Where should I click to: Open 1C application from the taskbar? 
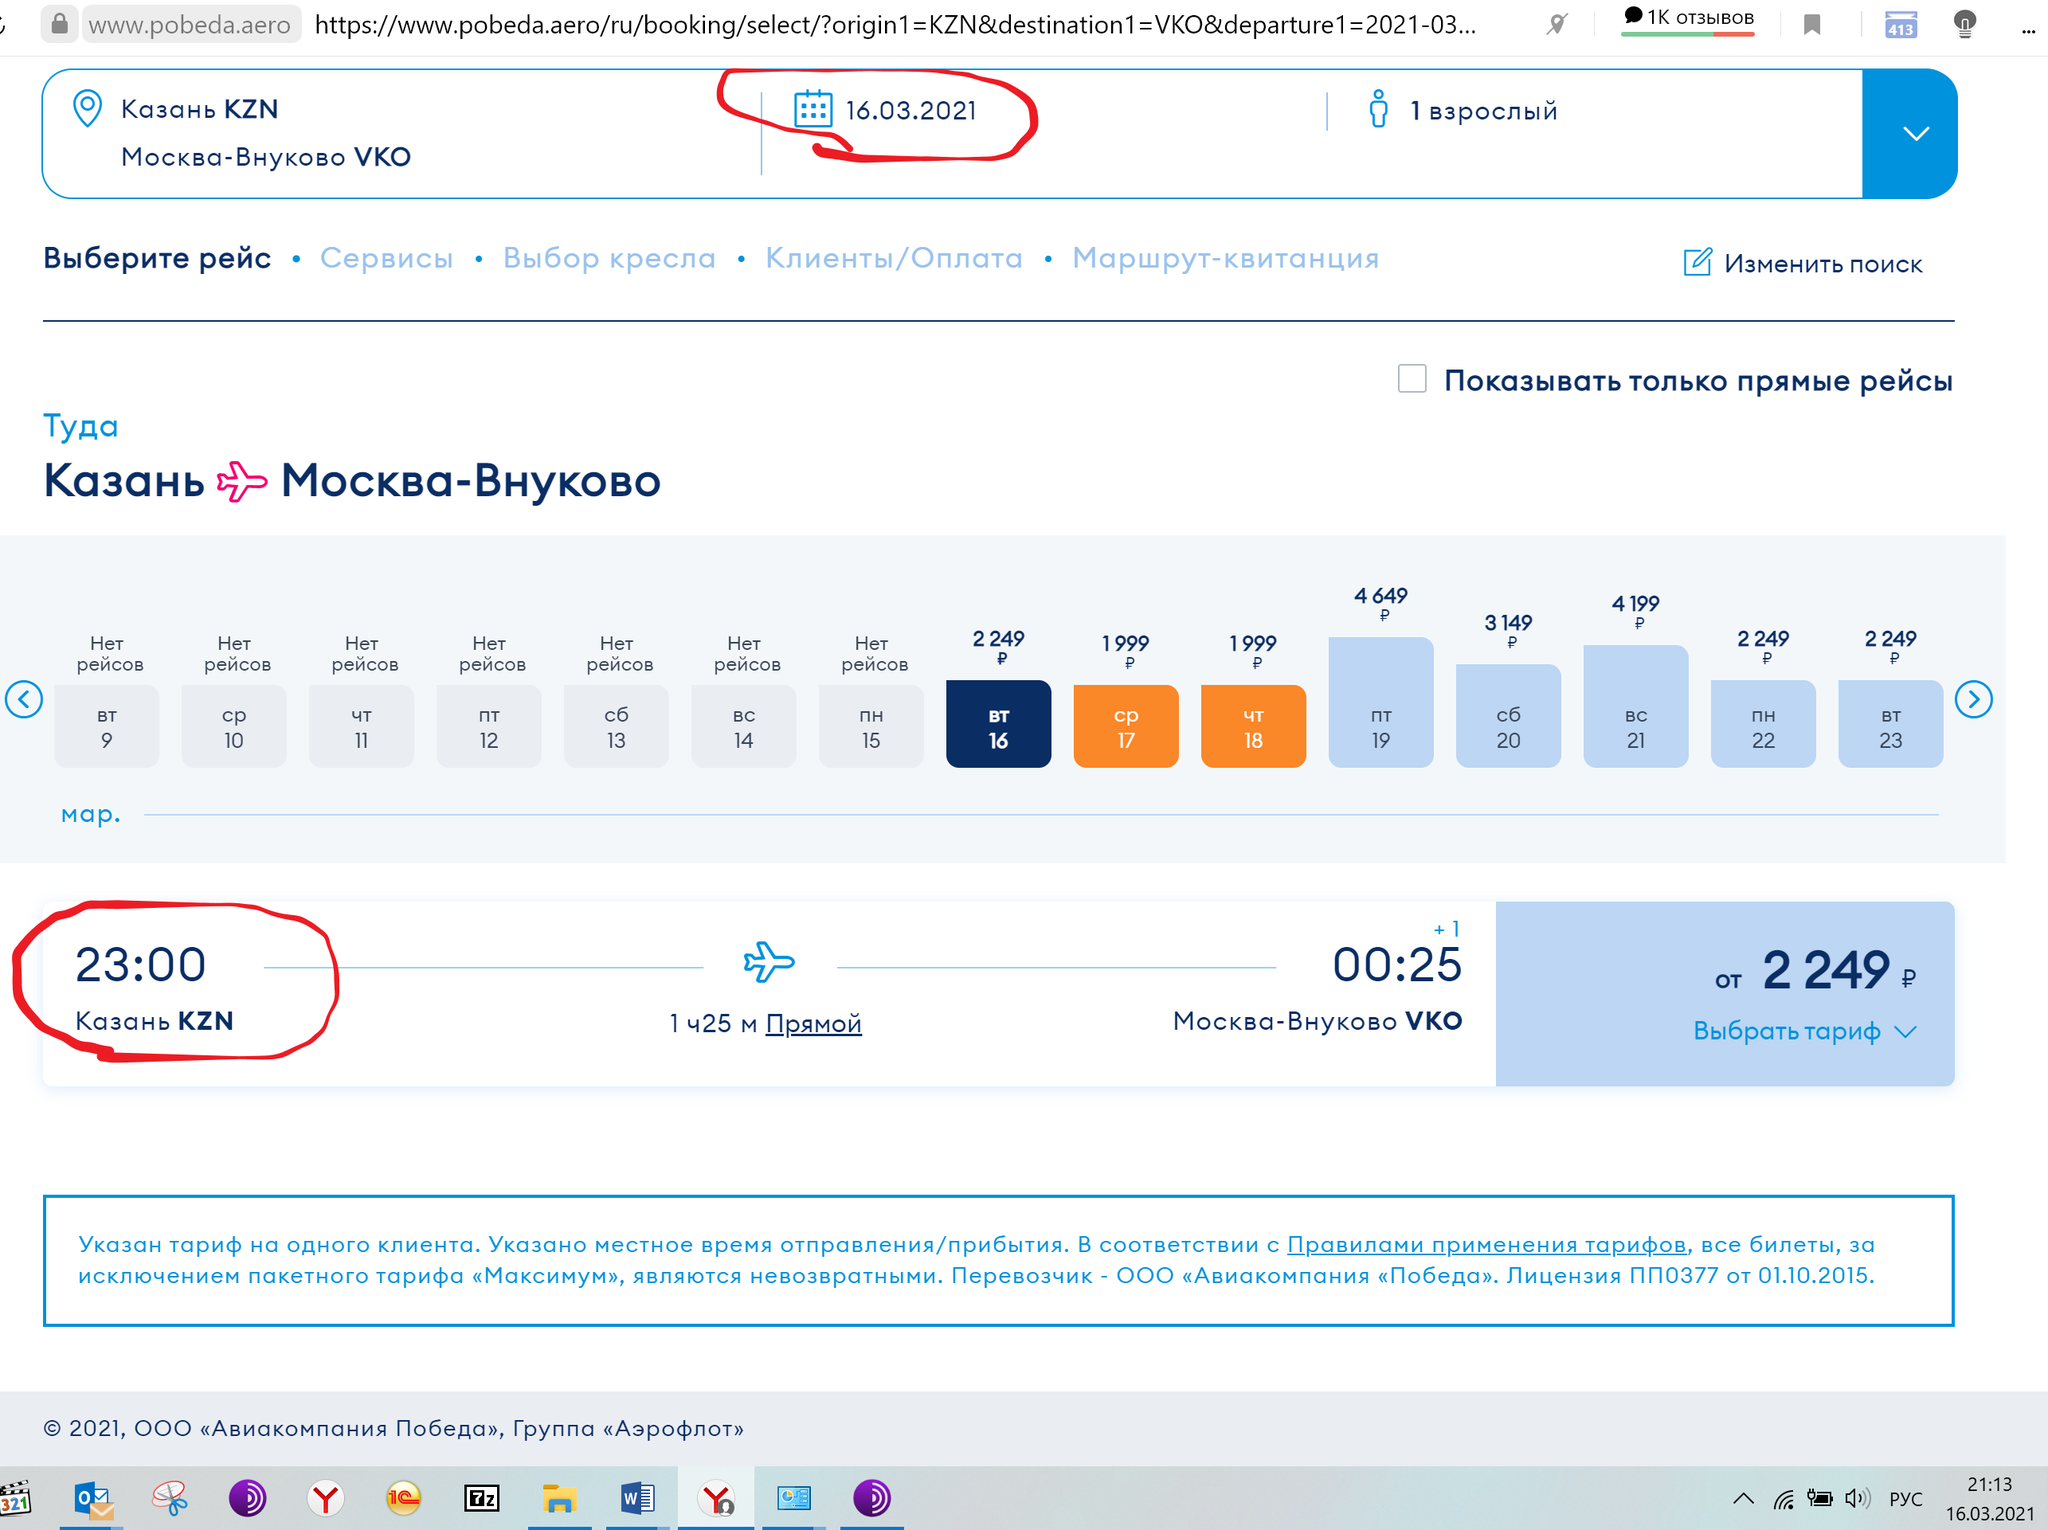click(x=403, y=1499)
